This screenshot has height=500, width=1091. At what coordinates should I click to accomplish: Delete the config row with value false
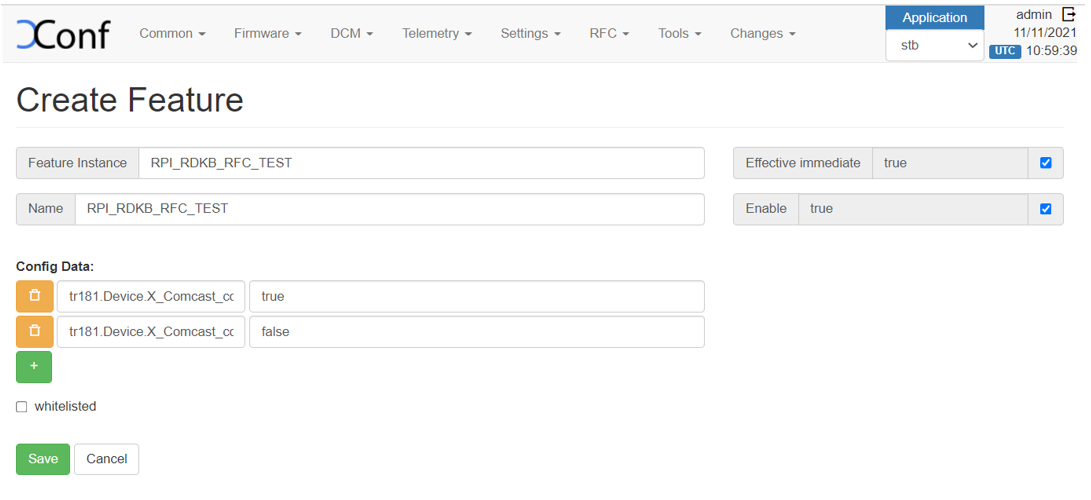click(x=35, y=331)
